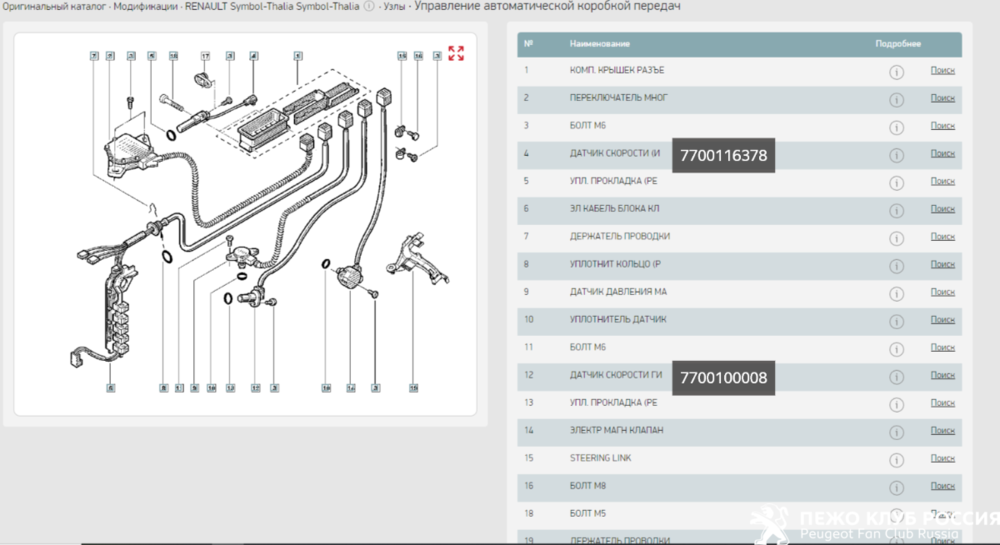Image resolution: width=1000 pixels, height=545 pixels.
Task: Click Поиск link for row 3 БОЛТ М6
Action: tap(942, 126)
